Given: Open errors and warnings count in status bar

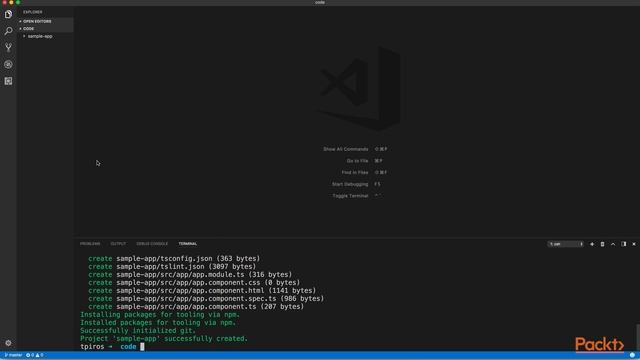Looking at the screenshot, I should [35, 356].
